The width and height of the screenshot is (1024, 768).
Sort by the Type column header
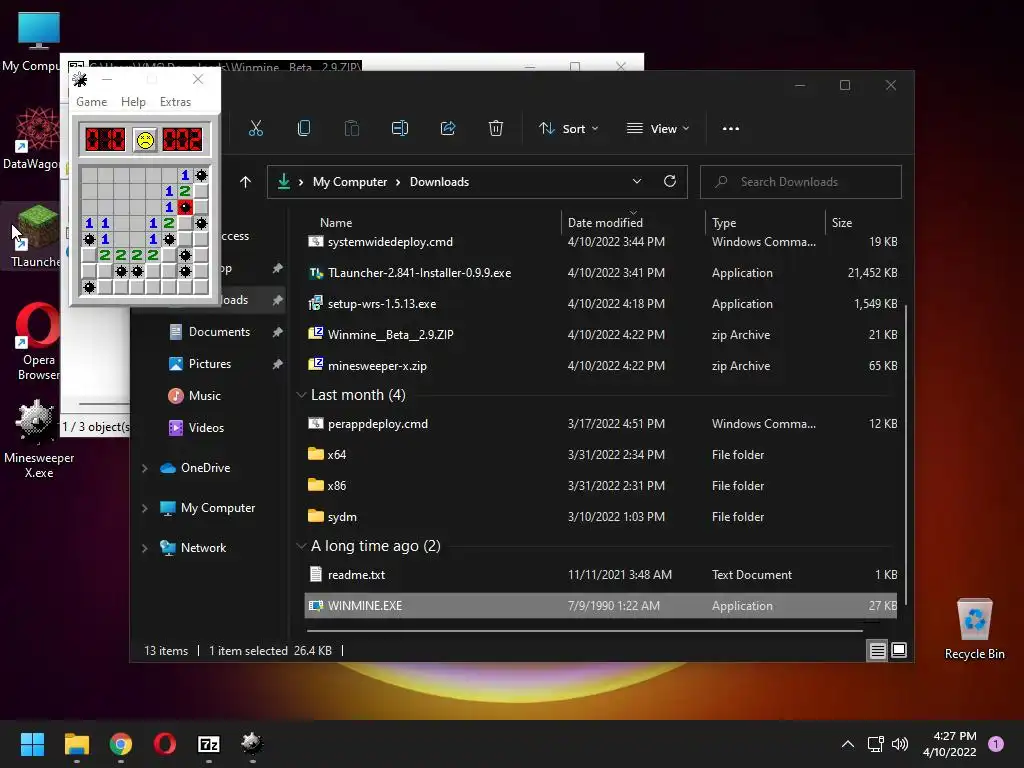(x=724, y=223)
